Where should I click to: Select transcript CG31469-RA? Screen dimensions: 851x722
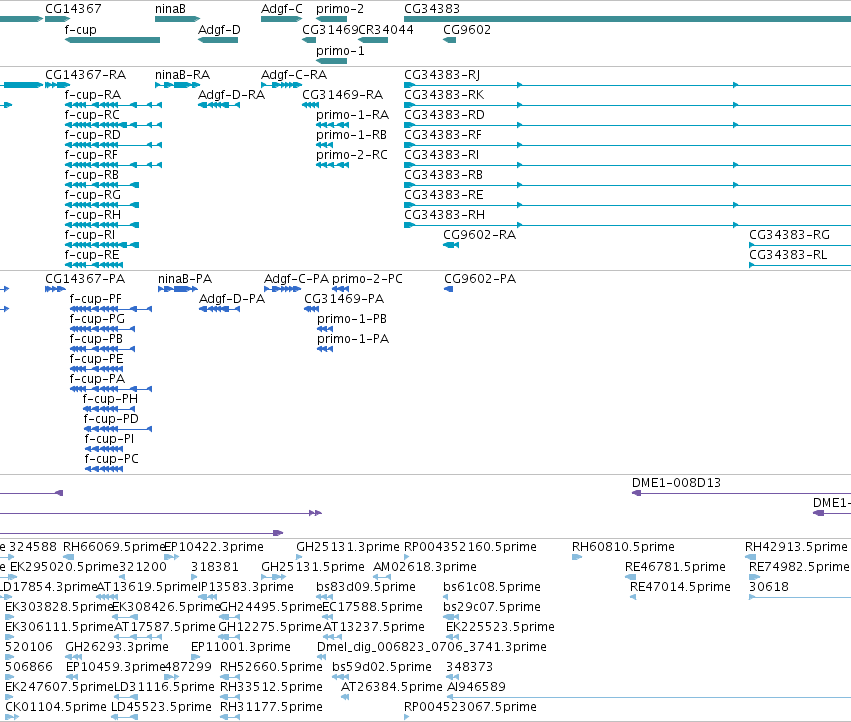coord(342,94)
